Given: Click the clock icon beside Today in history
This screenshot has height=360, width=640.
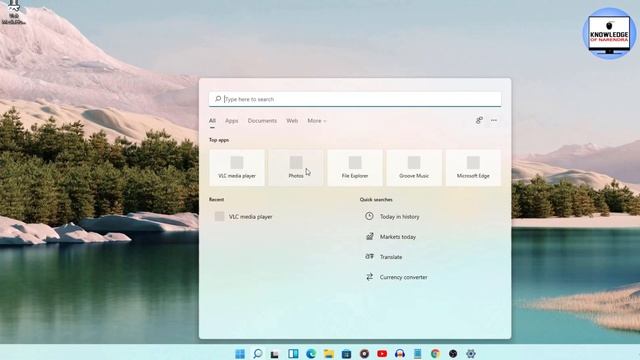Looking at the screenshot, I should tap(369, 216).
